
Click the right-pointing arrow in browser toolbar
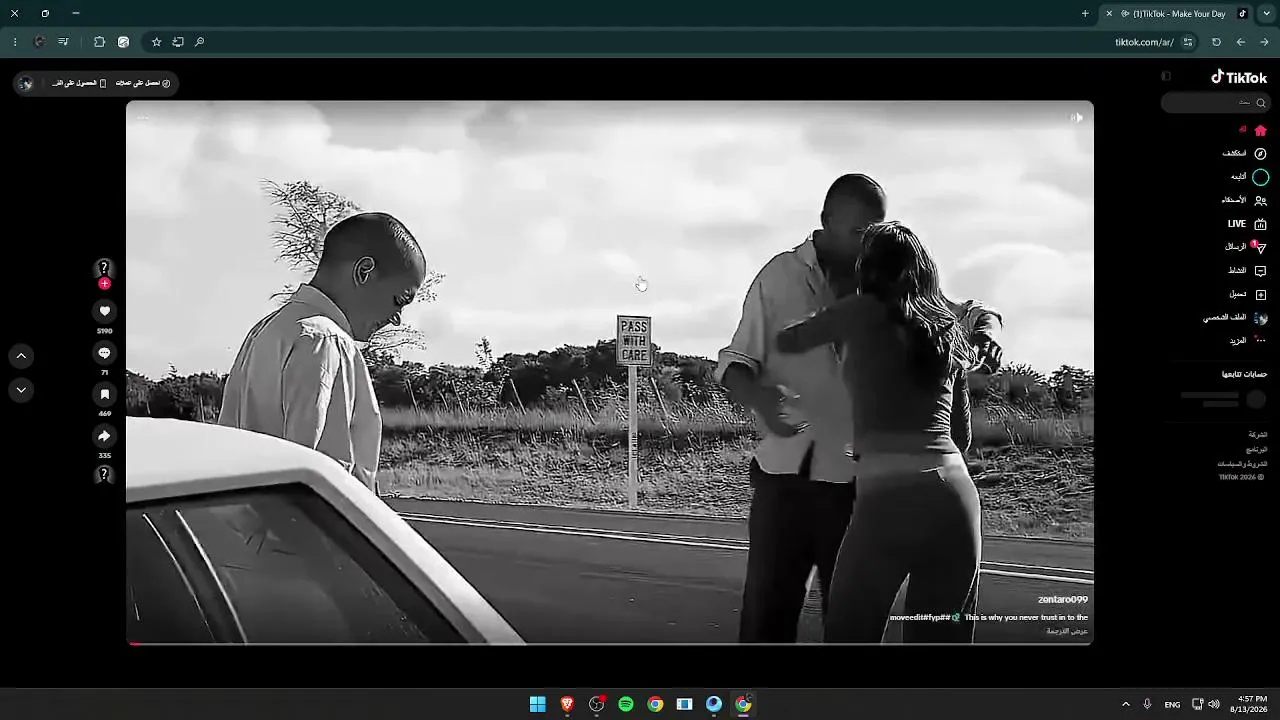[1264, 42]
